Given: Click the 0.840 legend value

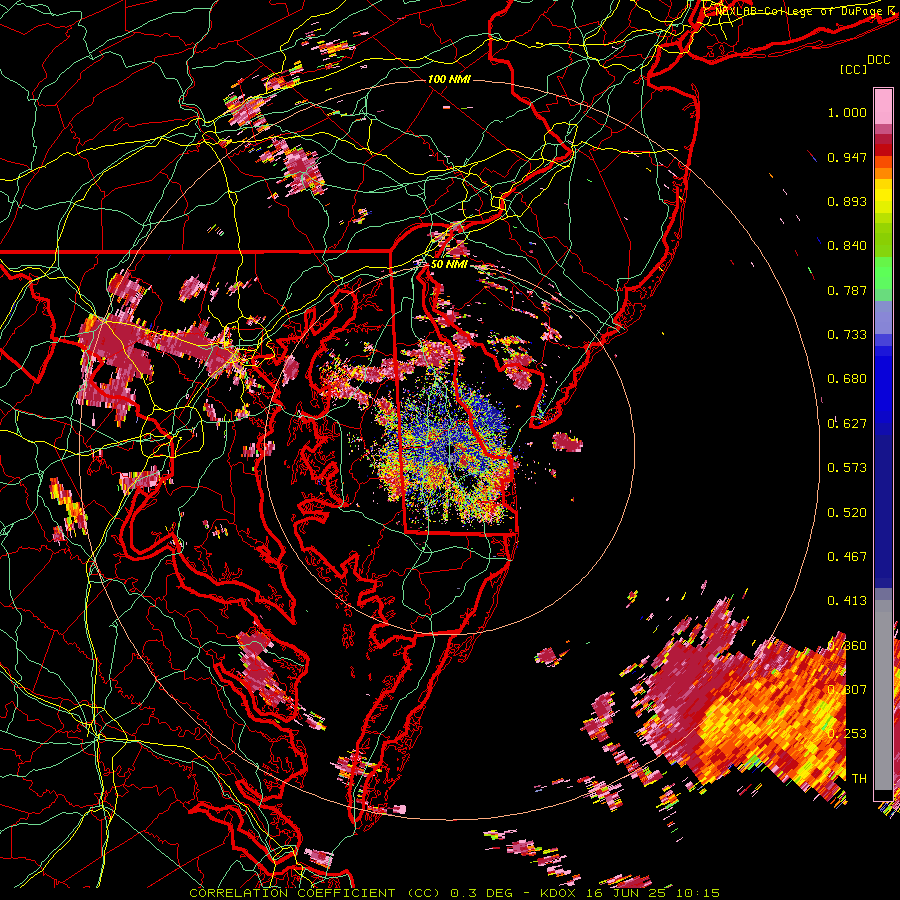Looking at the screenshot, I should [x=847, y=246].
